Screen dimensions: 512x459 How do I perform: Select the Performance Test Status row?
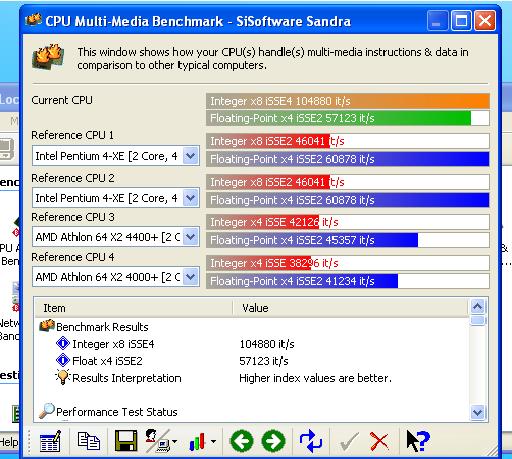coord(117,412)
